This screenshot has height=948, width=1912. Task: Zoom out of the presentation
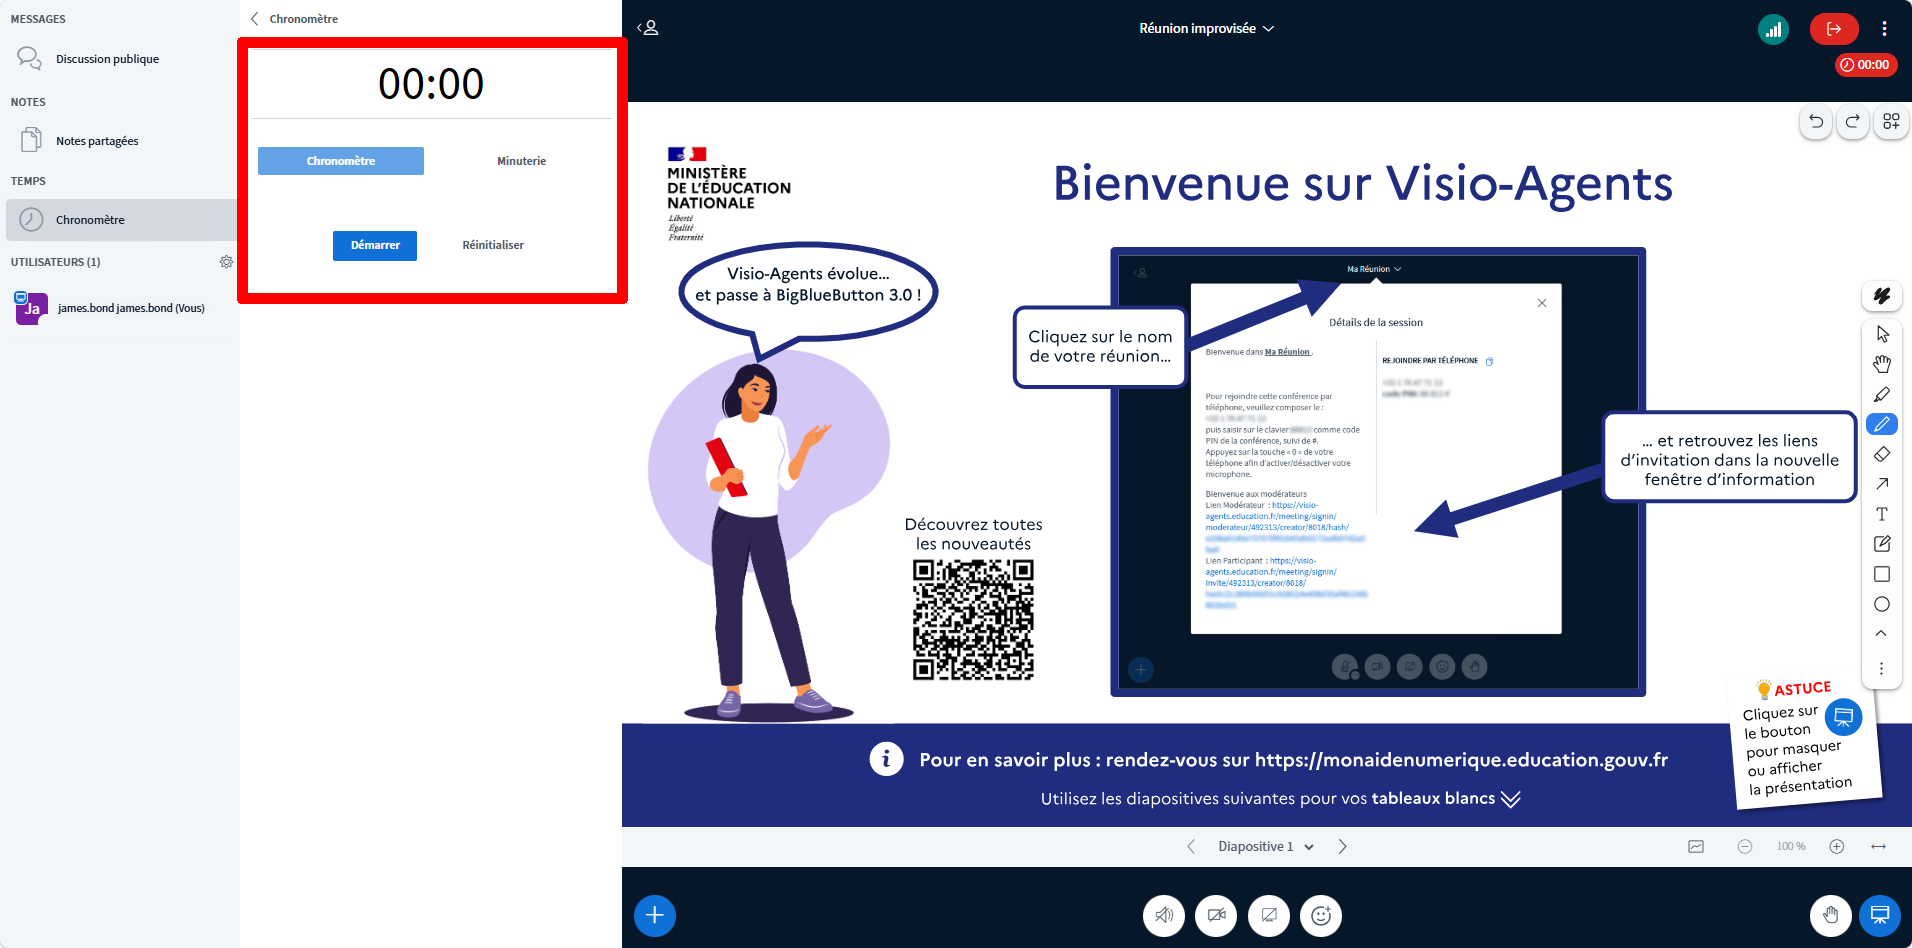(x=1745, y=846)
